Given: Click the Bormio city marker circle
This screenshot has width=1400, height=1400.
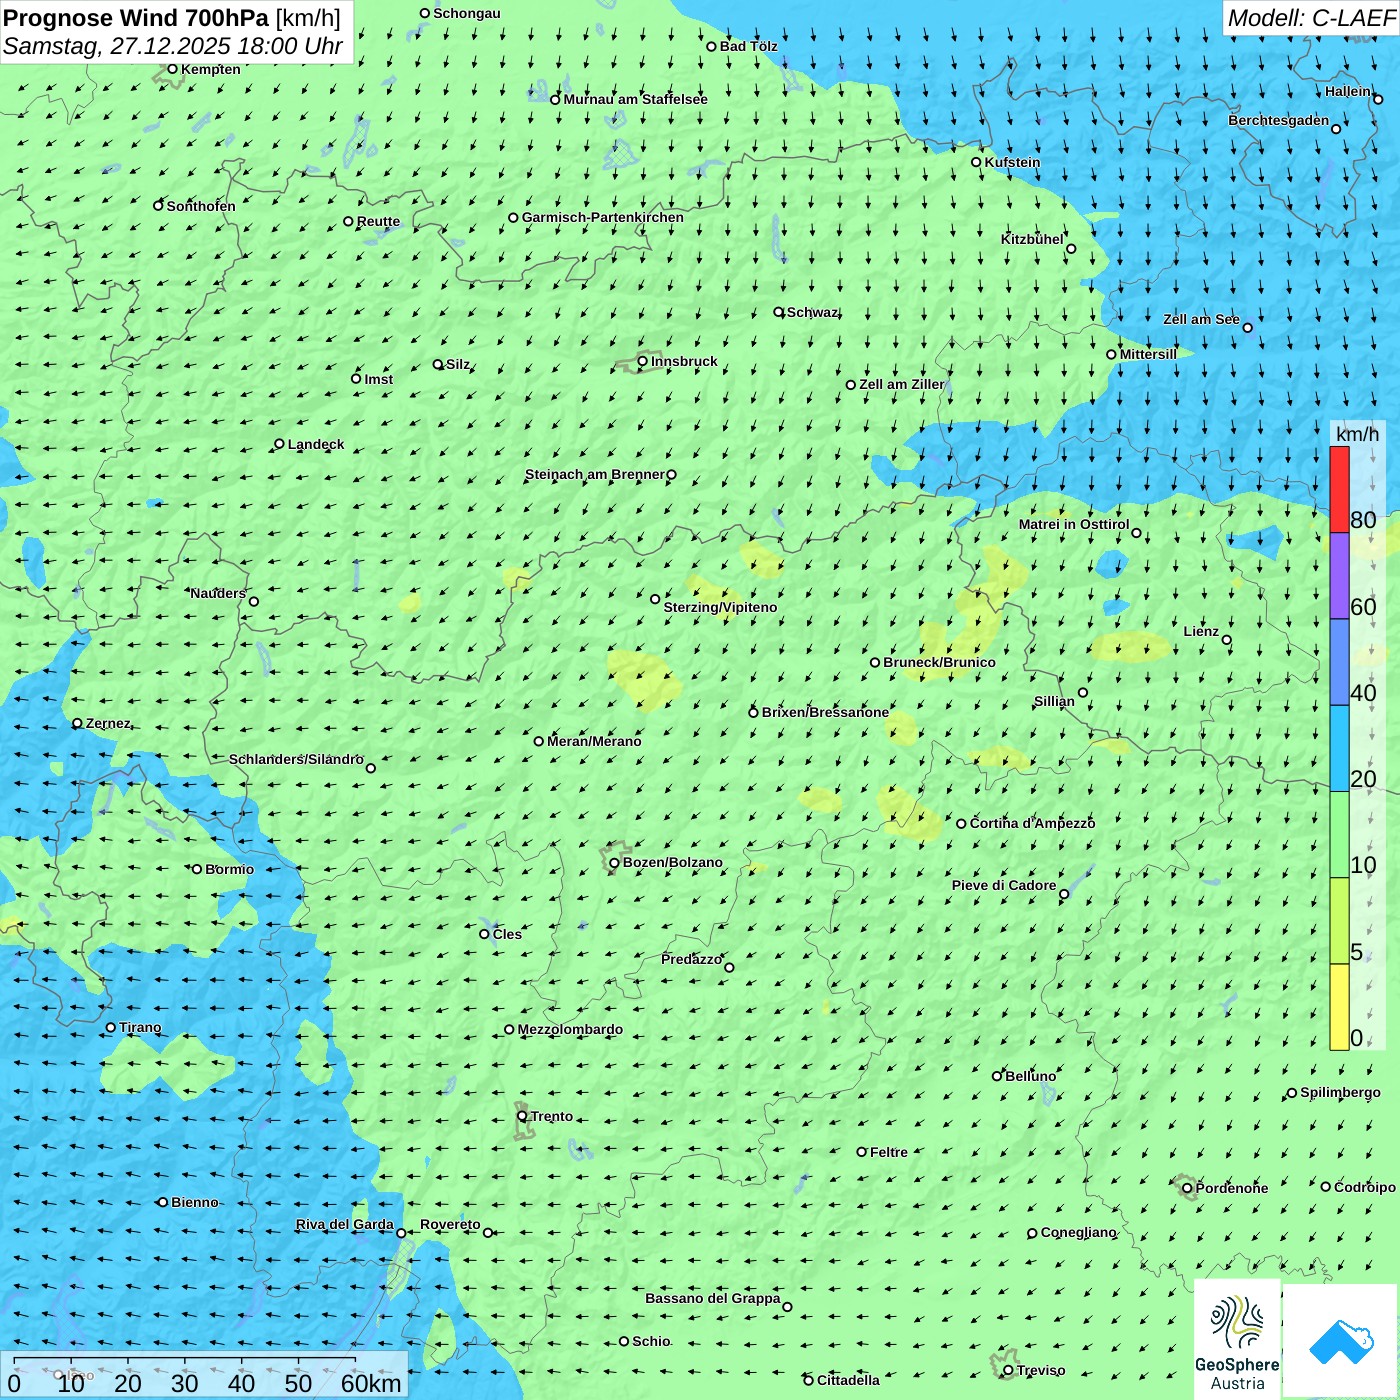Looking at the screenshot, I should click(197, 869).
